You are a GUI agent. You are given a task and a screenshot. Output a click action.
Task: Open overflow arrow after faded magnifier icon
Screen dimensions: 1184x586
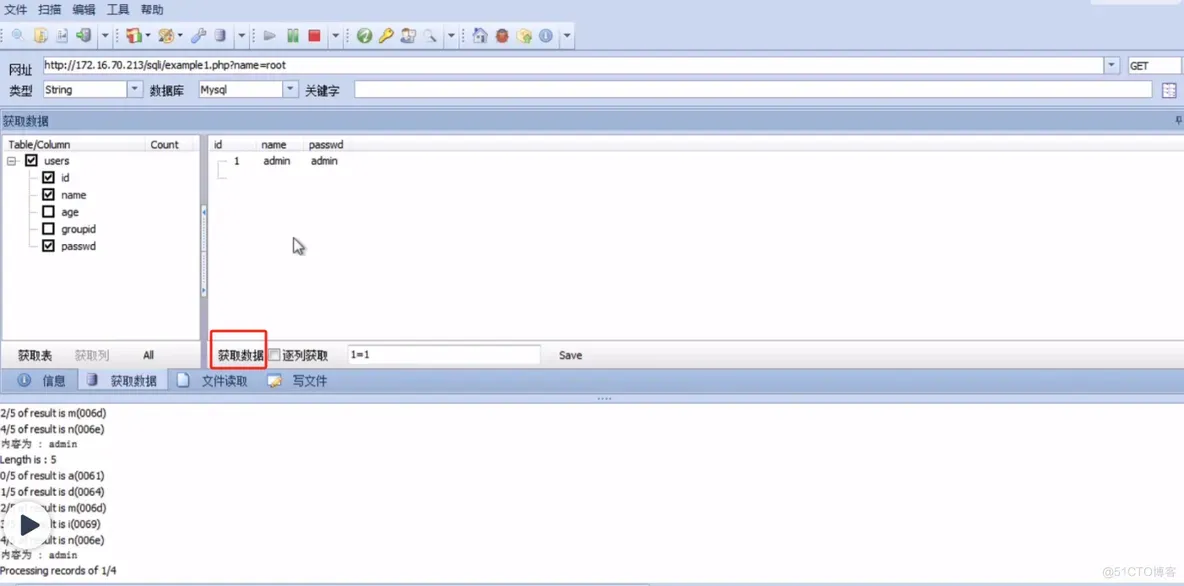pos(451,35)
